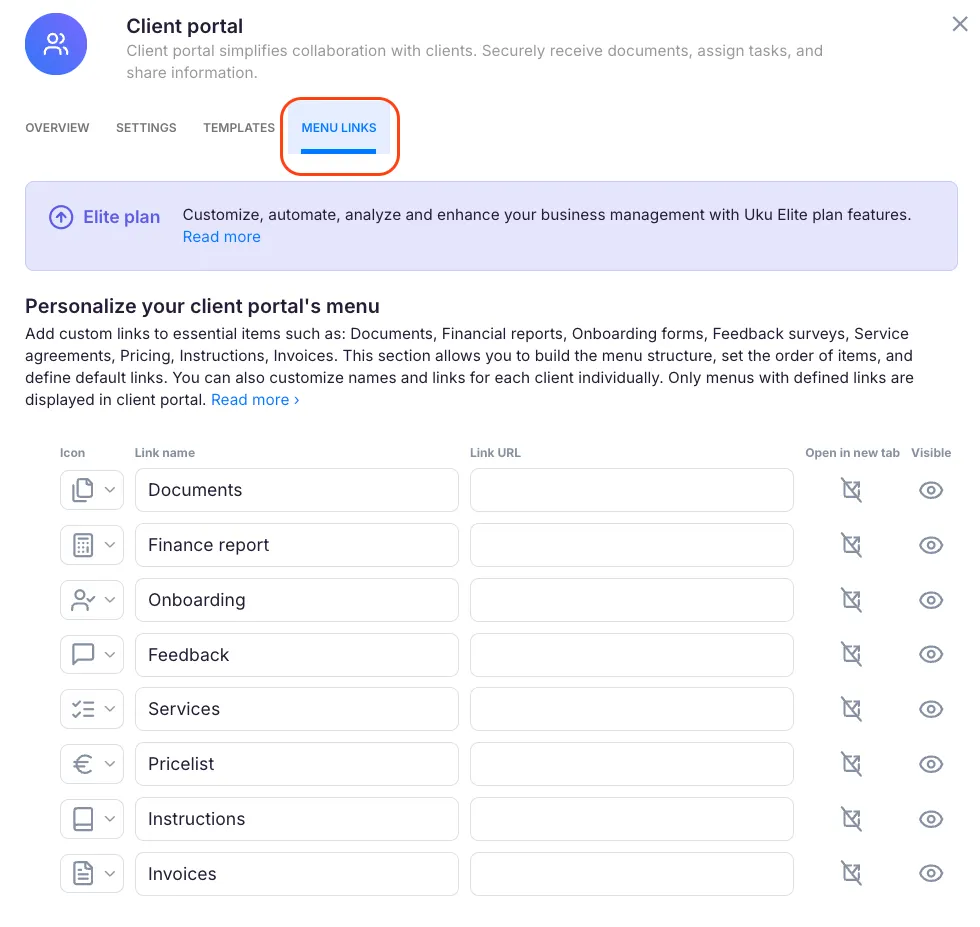Screen dimensions: 980x927
Task: Toggle open in new tab for Invoices
Action: (x=851, y=874)
